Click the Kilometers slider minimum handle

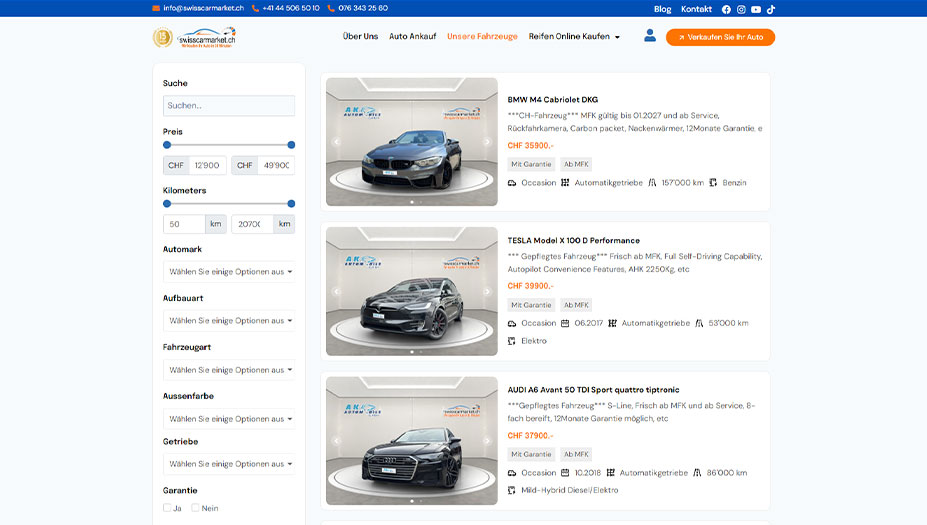[167, 203]
